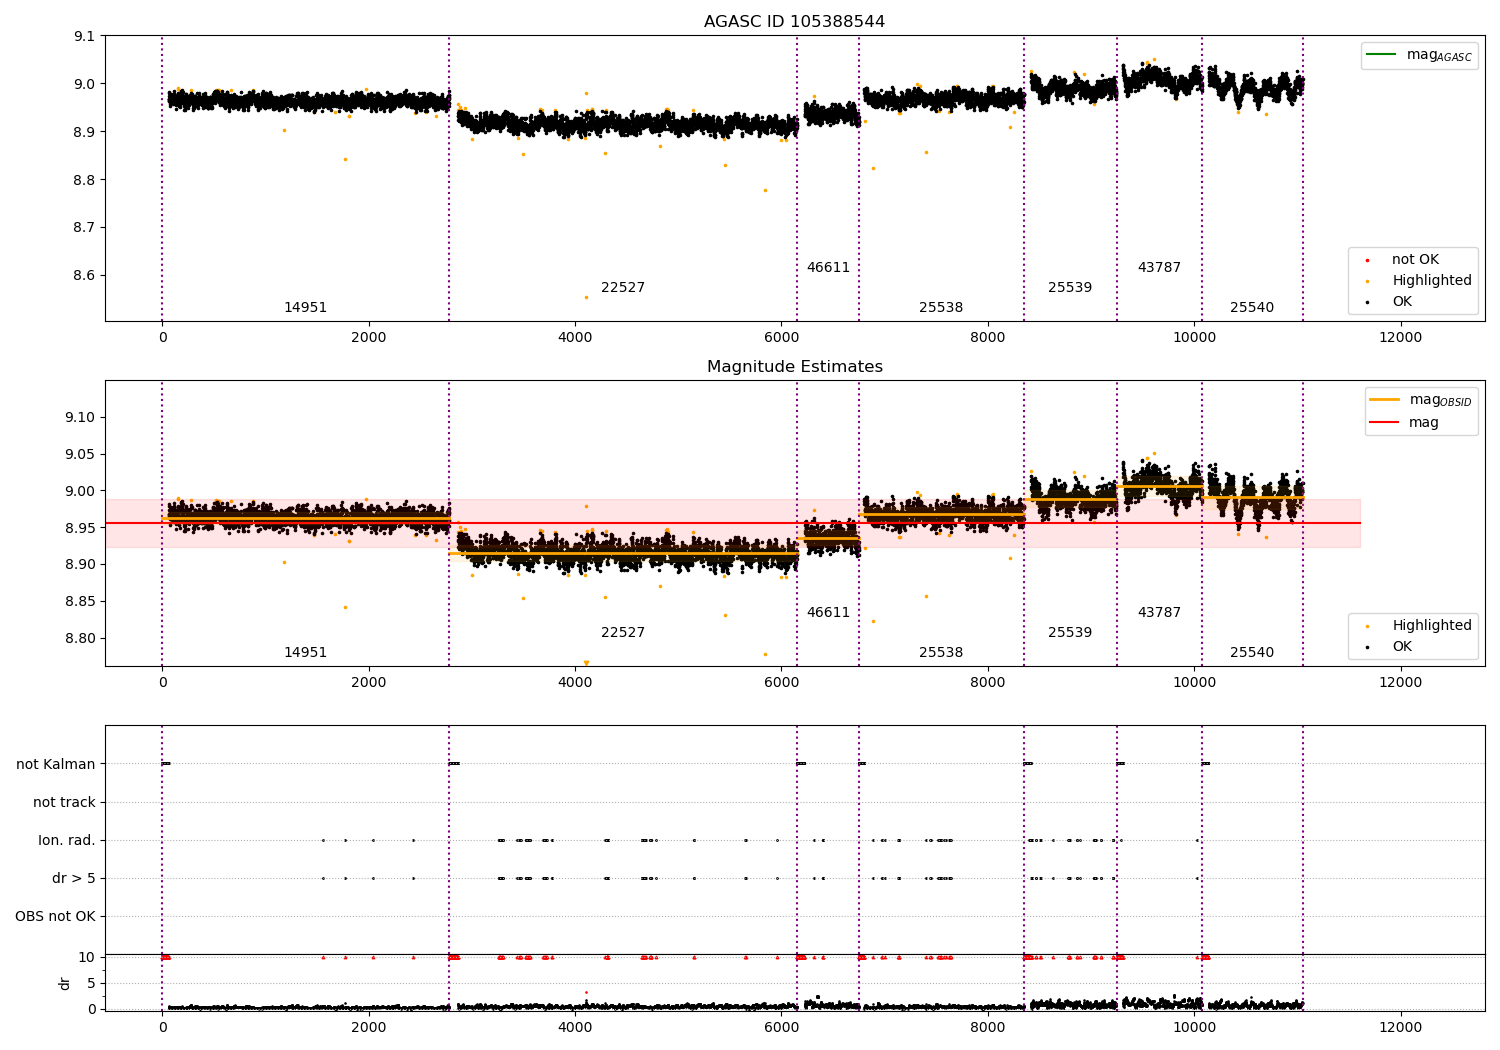Click the title "AGASC ID 105388544"
Viewport: 1500px width, 1050px height.
pos(794,22)
